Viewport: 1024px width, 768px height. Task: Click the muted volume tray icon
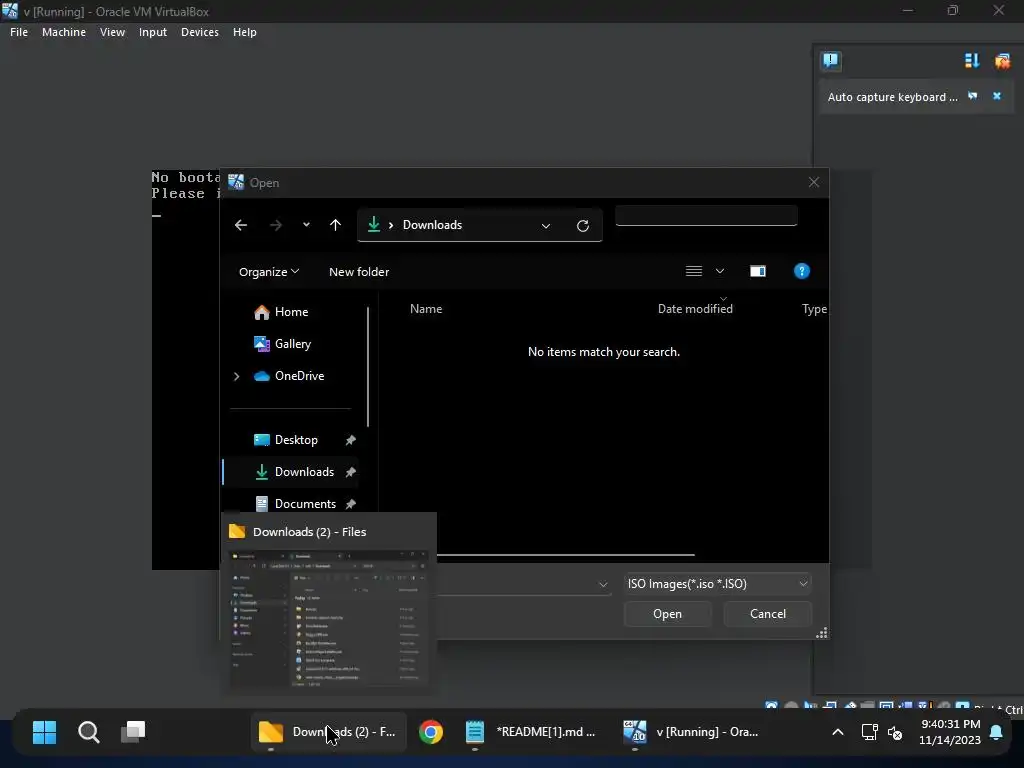[895, 732]
